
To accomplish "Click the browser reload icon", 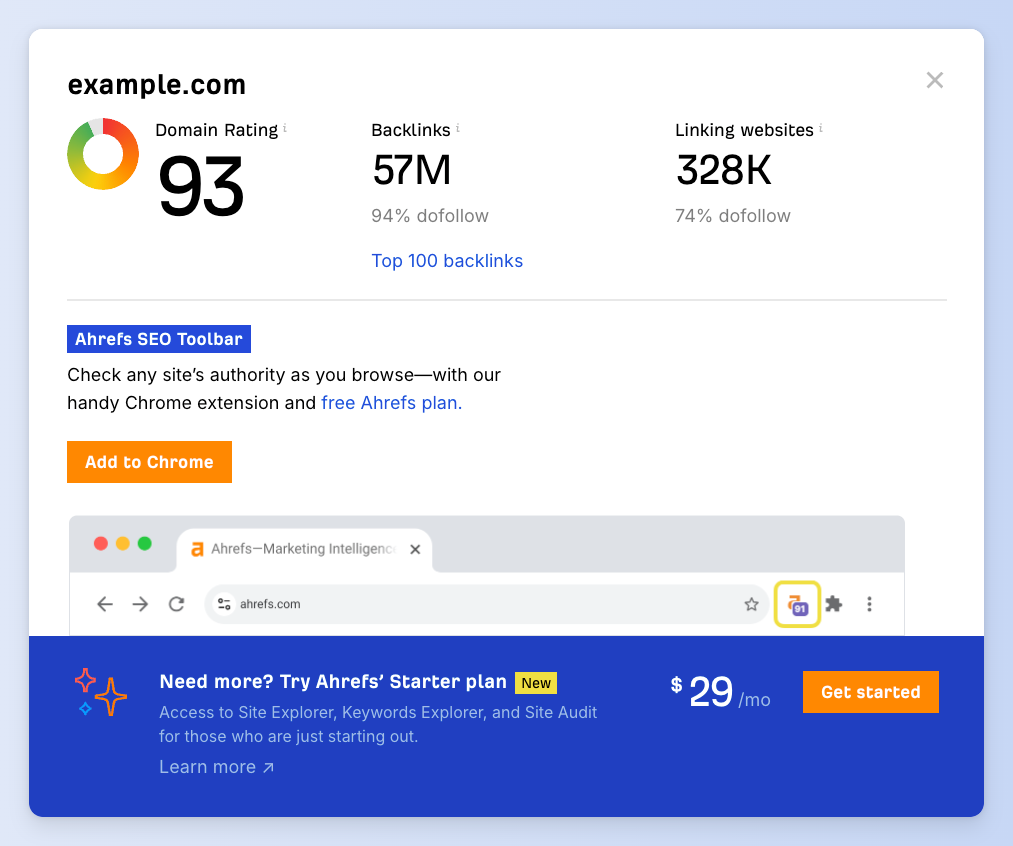I will [x=177, y=604].
